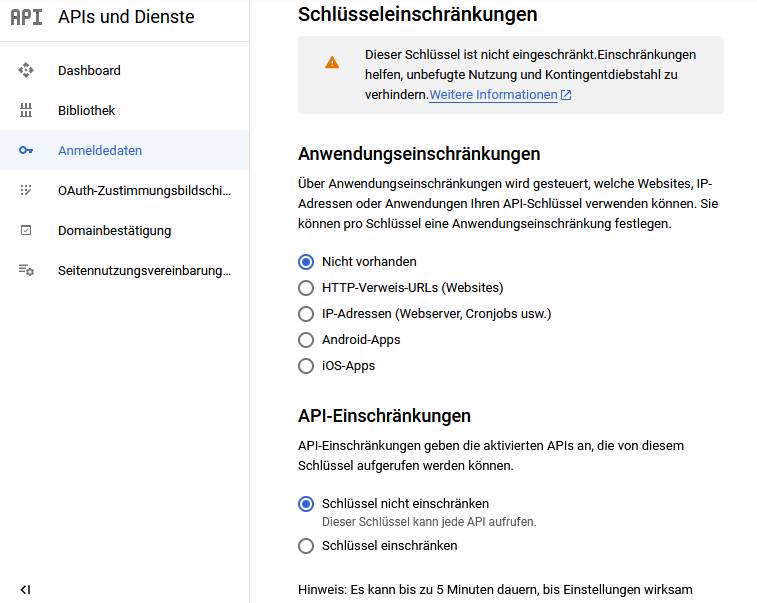Click external-link icon beside Weitere Informationen
Screen dimensions: 757x603
coord(566,95)
